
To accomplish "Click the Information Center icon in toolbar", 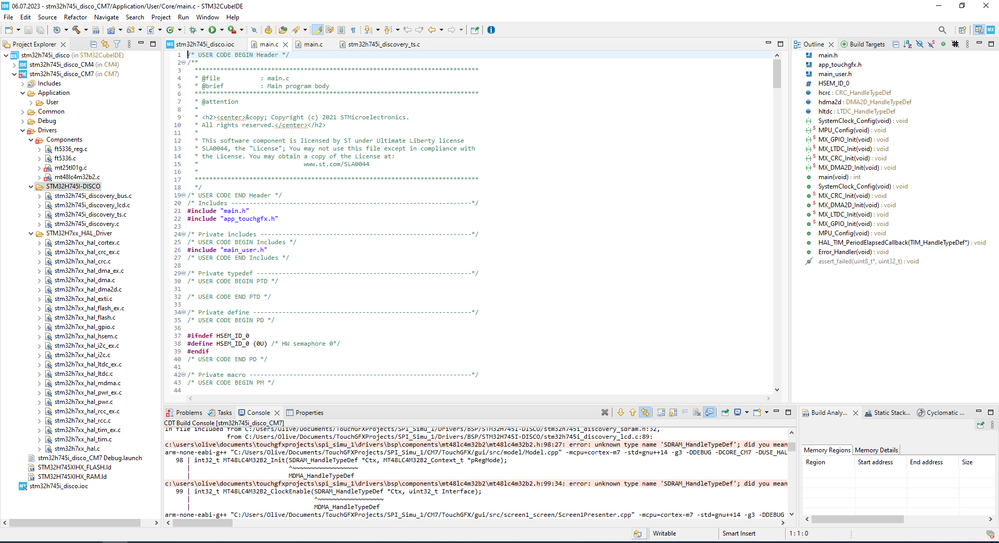I will click(x=491, y=30).
